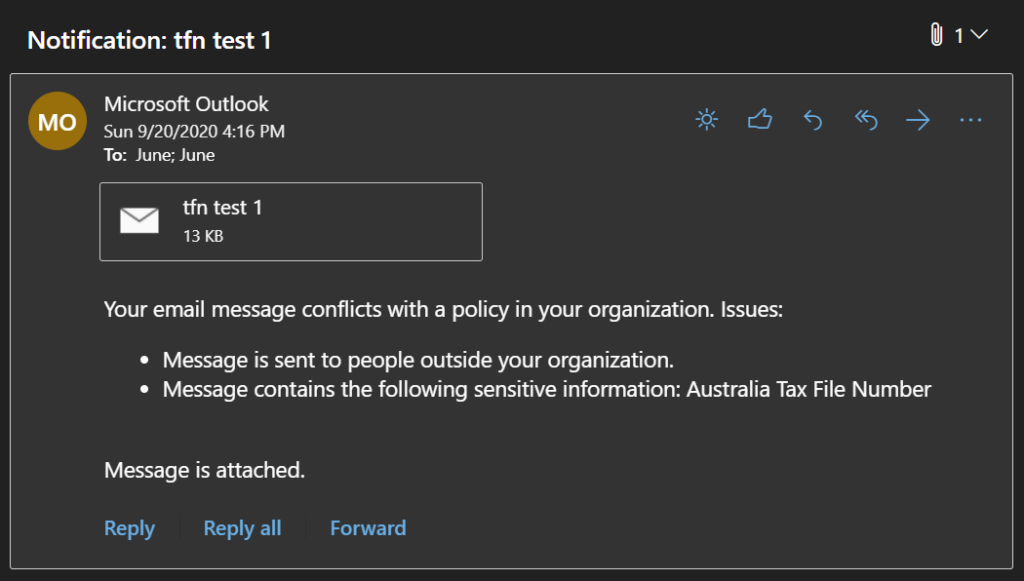Click the reply arrow icon
Viewport: 1024px width, 581px height.
tap(813, 120)
